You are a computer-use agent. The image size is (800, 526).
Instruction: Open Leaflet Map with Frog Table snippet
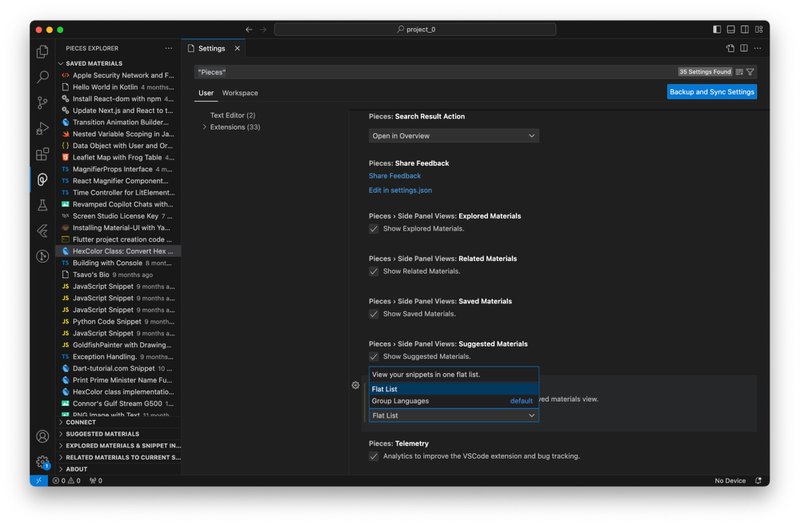point(119,157)
